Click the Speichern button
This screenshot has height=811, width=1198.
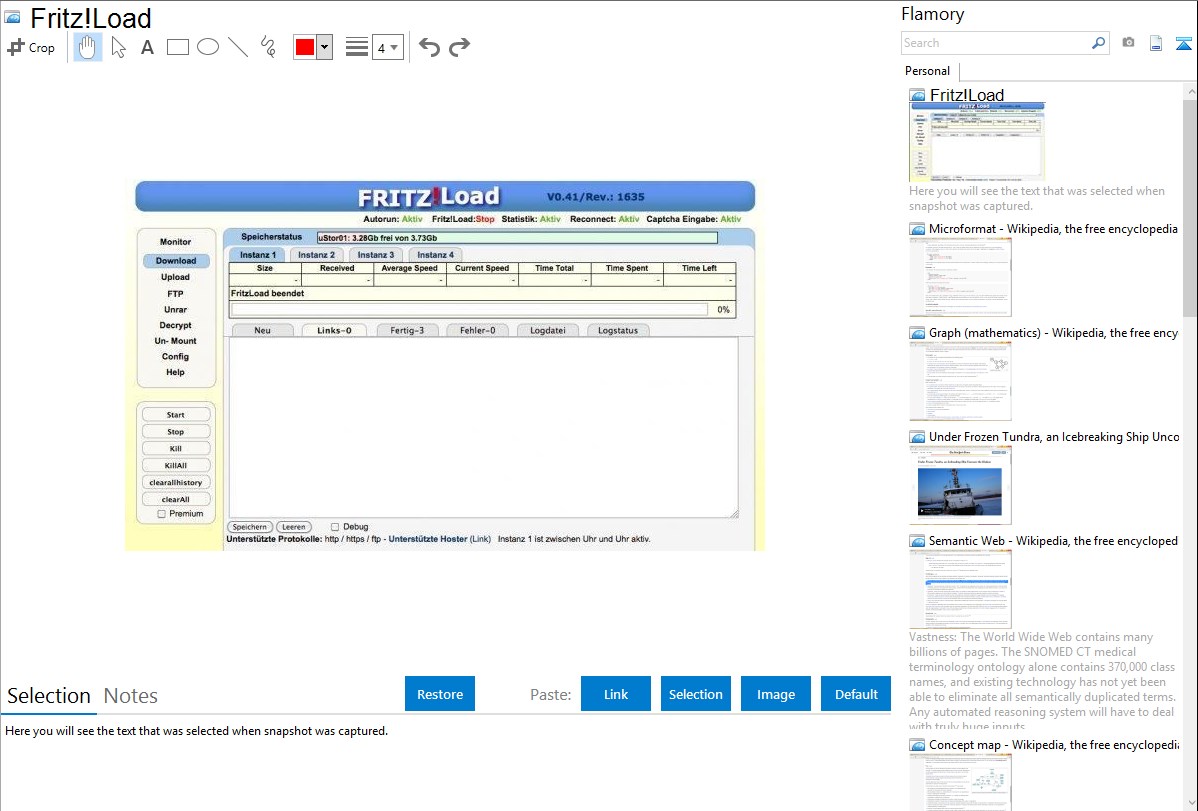pos(250,527)
